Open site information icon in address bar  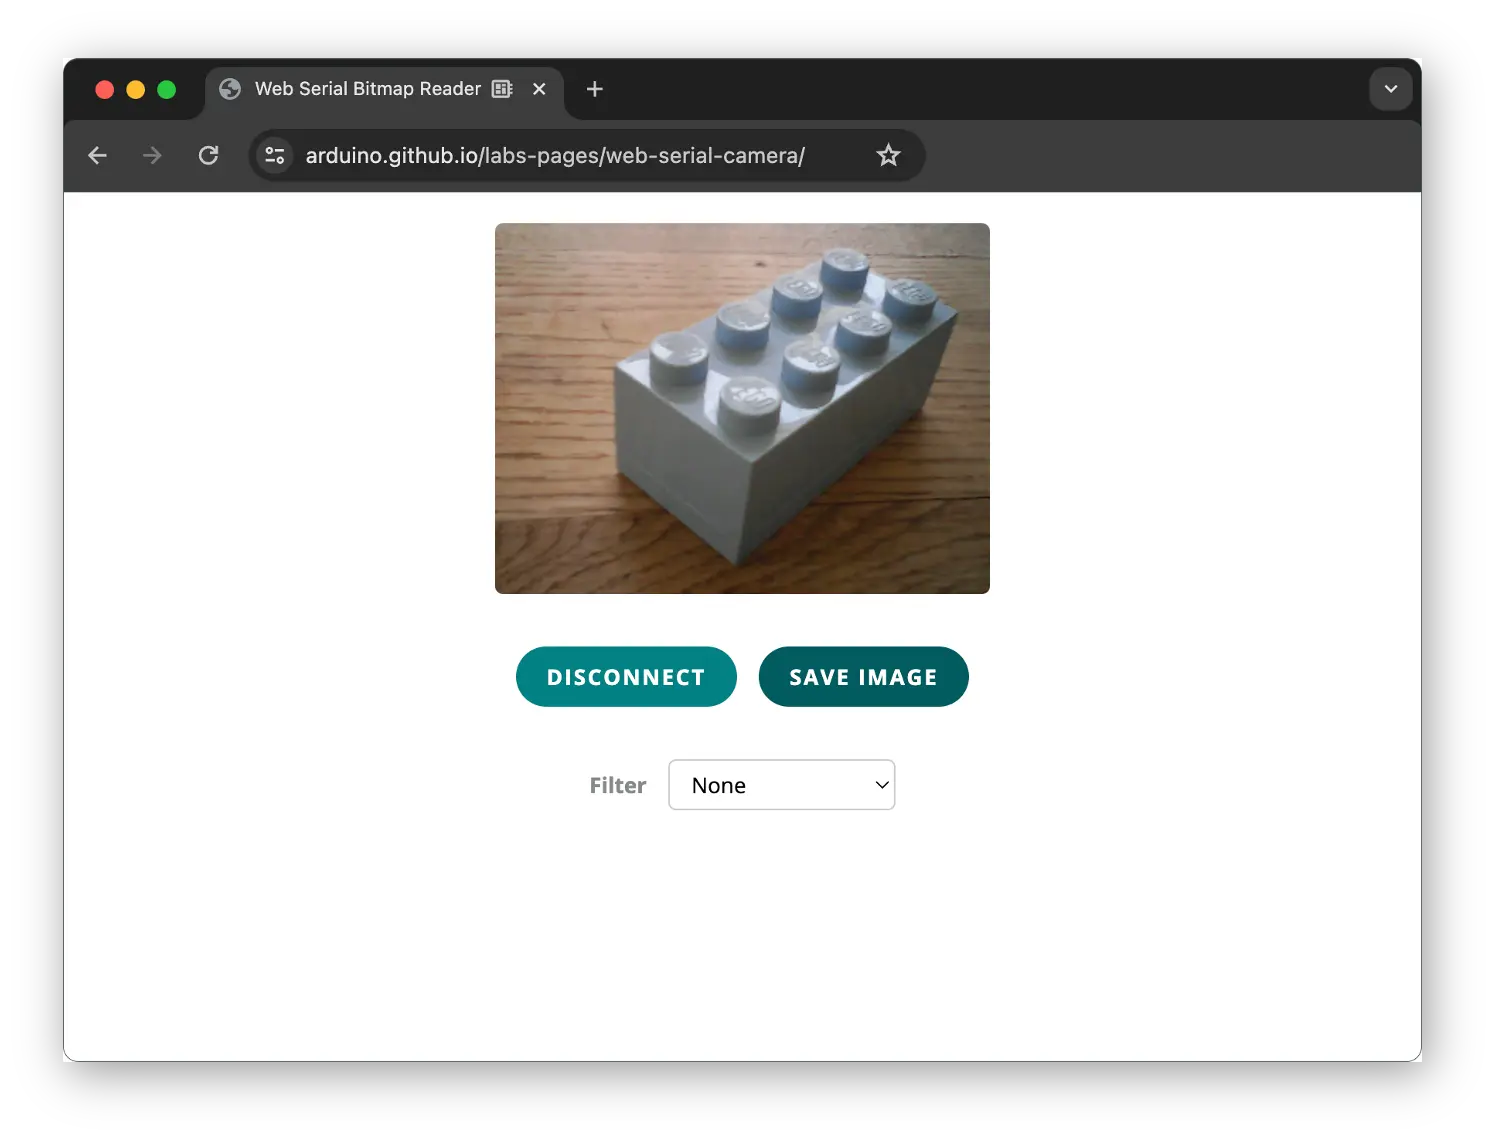[x=275, y=155]
